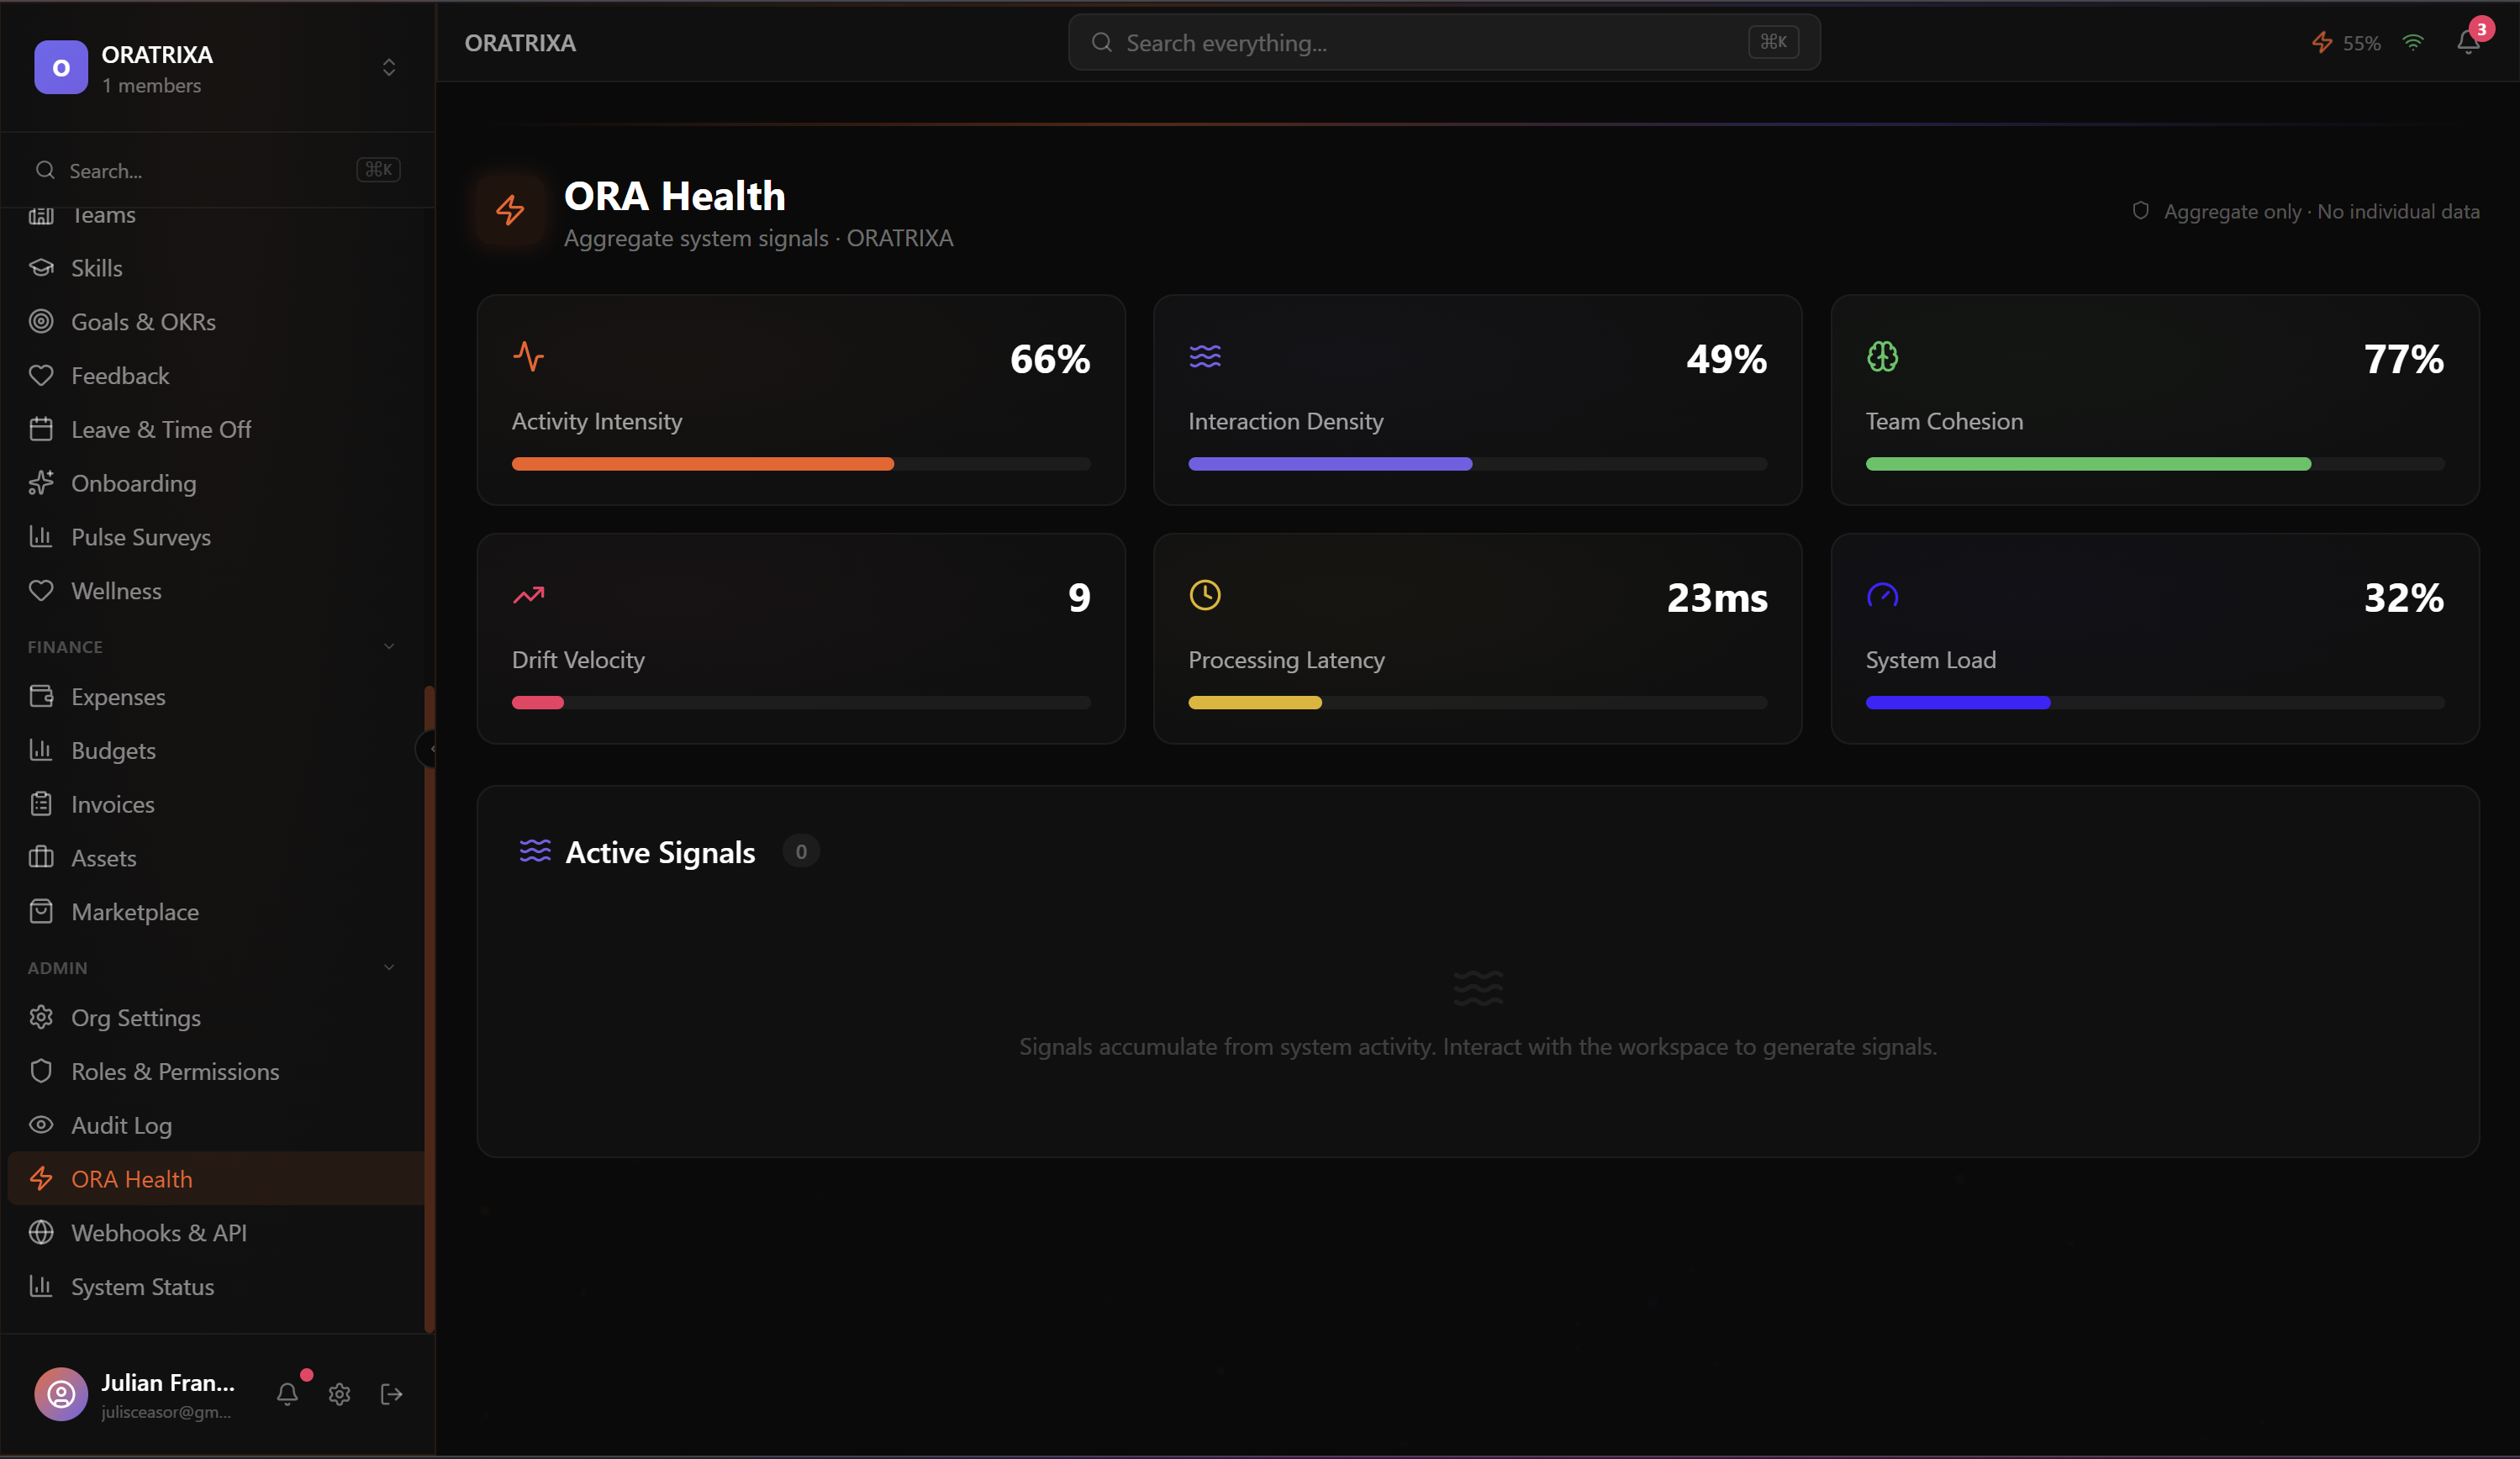
Task: Click the System Load progress bar
Action: click(2155, 703)
